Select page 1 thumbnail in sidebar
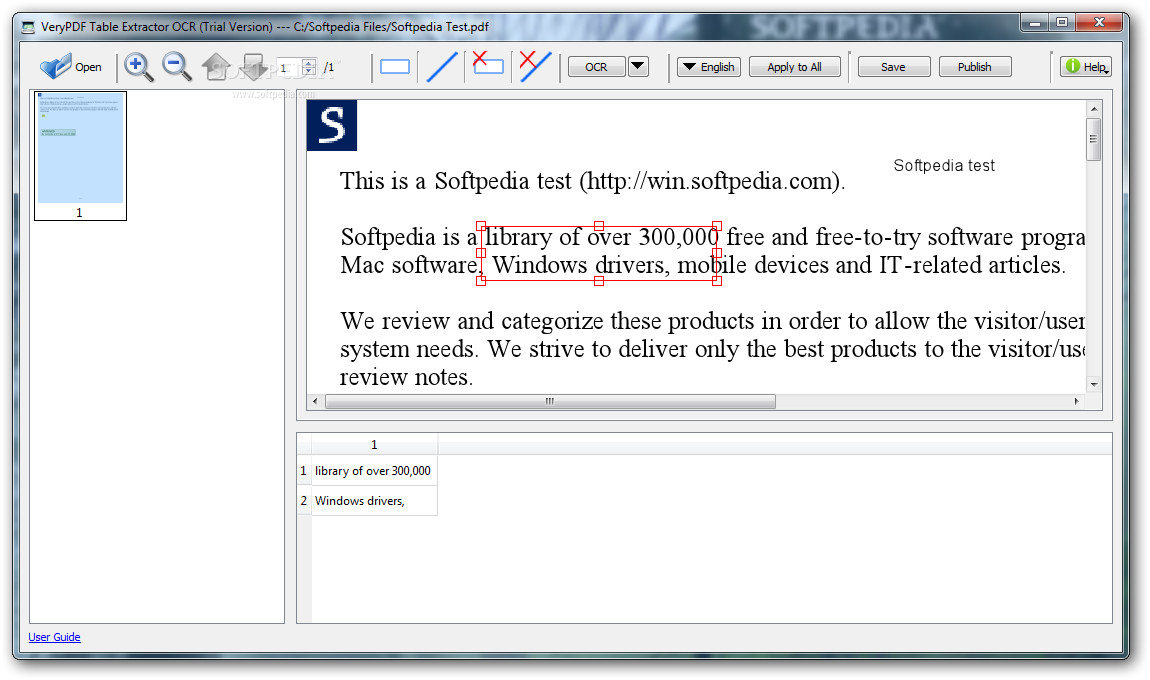The width and height of the screenshot is (1150, 680). click(x=80, y=156)
